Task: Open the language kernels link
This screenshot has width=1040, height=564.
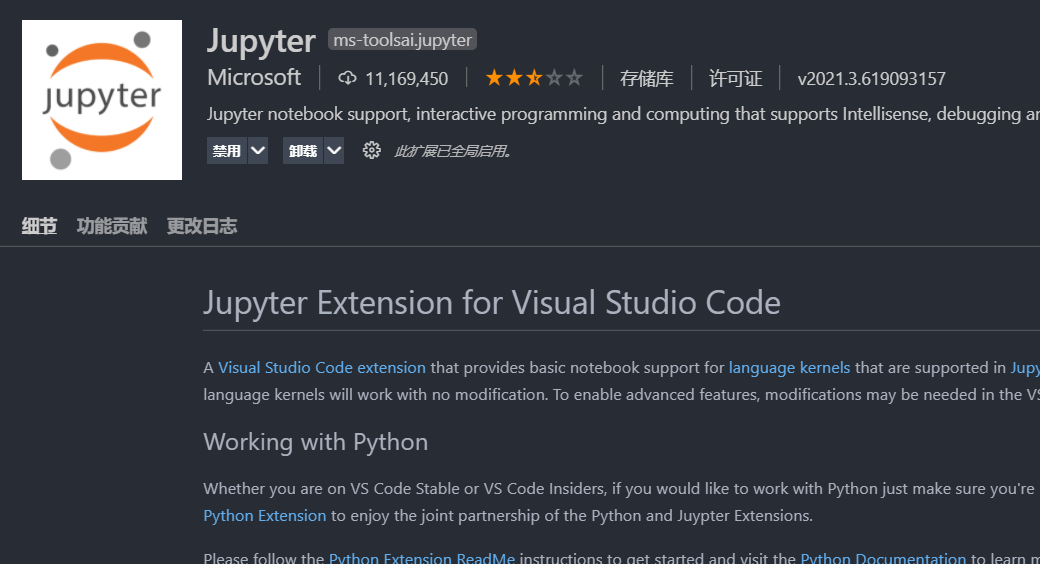Action: tap(789, 368)
